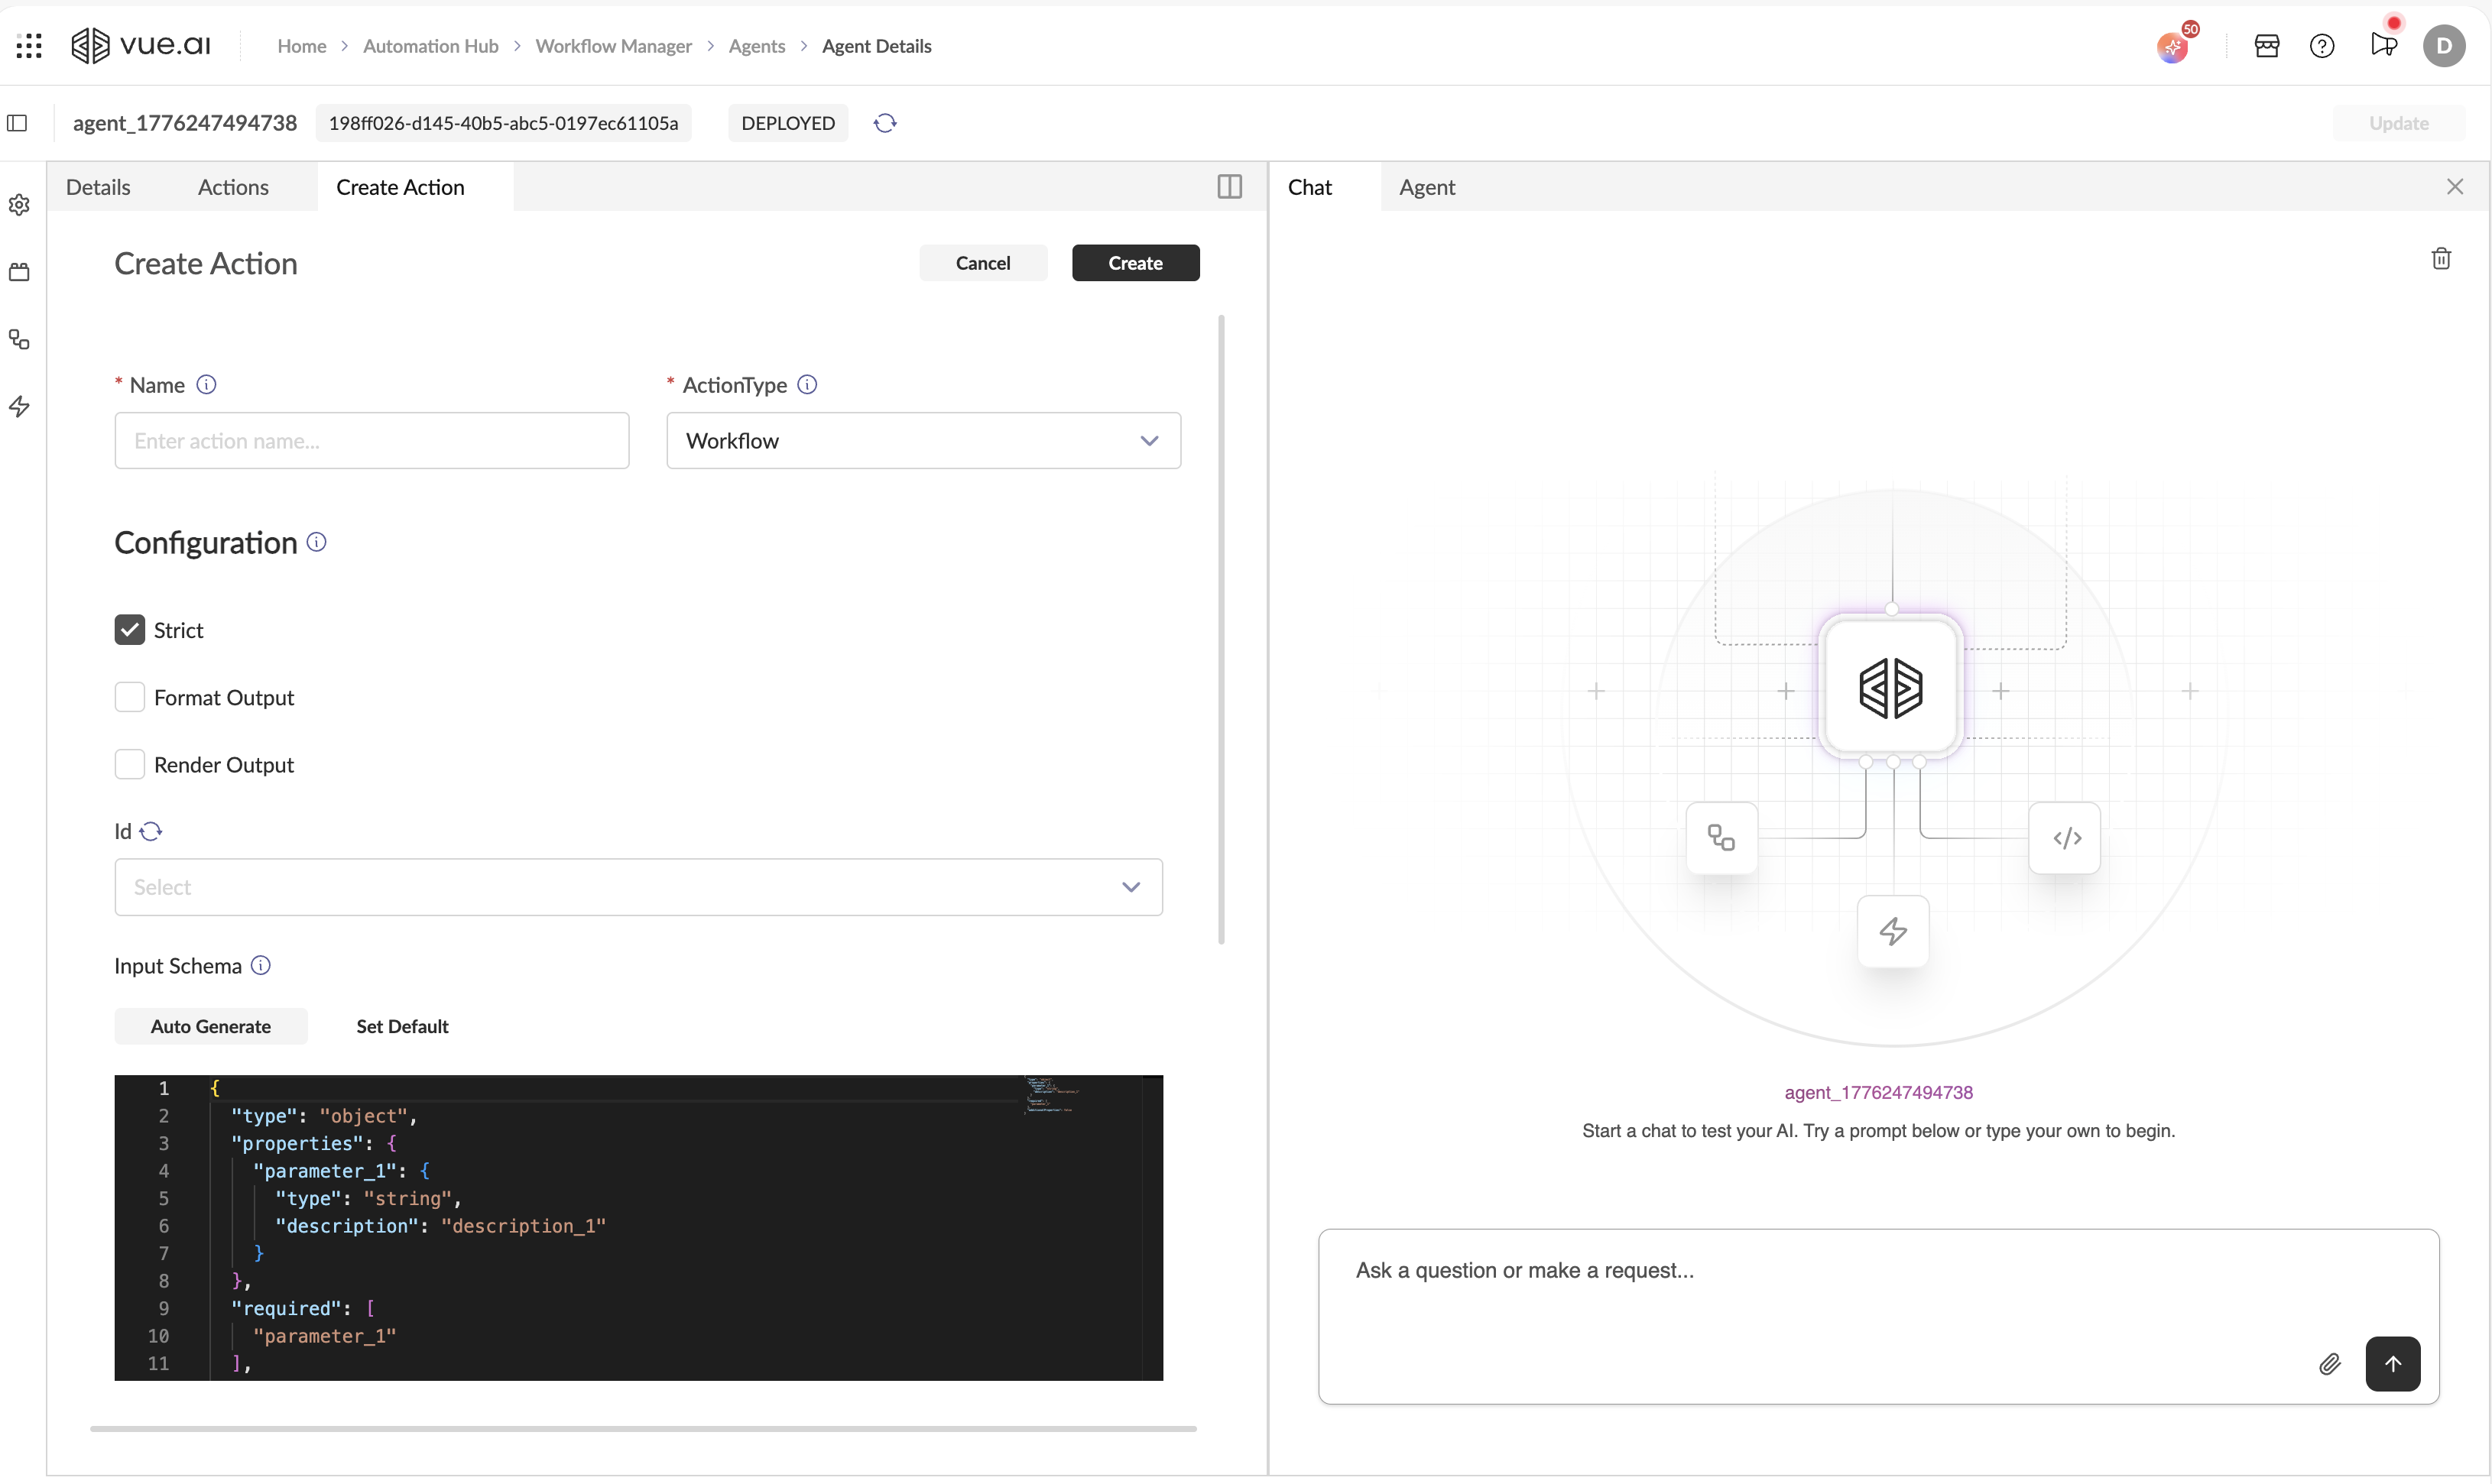Open the marketplace store icon
The width and height of the screenshot is (2492, 1484).
click(2266, 45)
